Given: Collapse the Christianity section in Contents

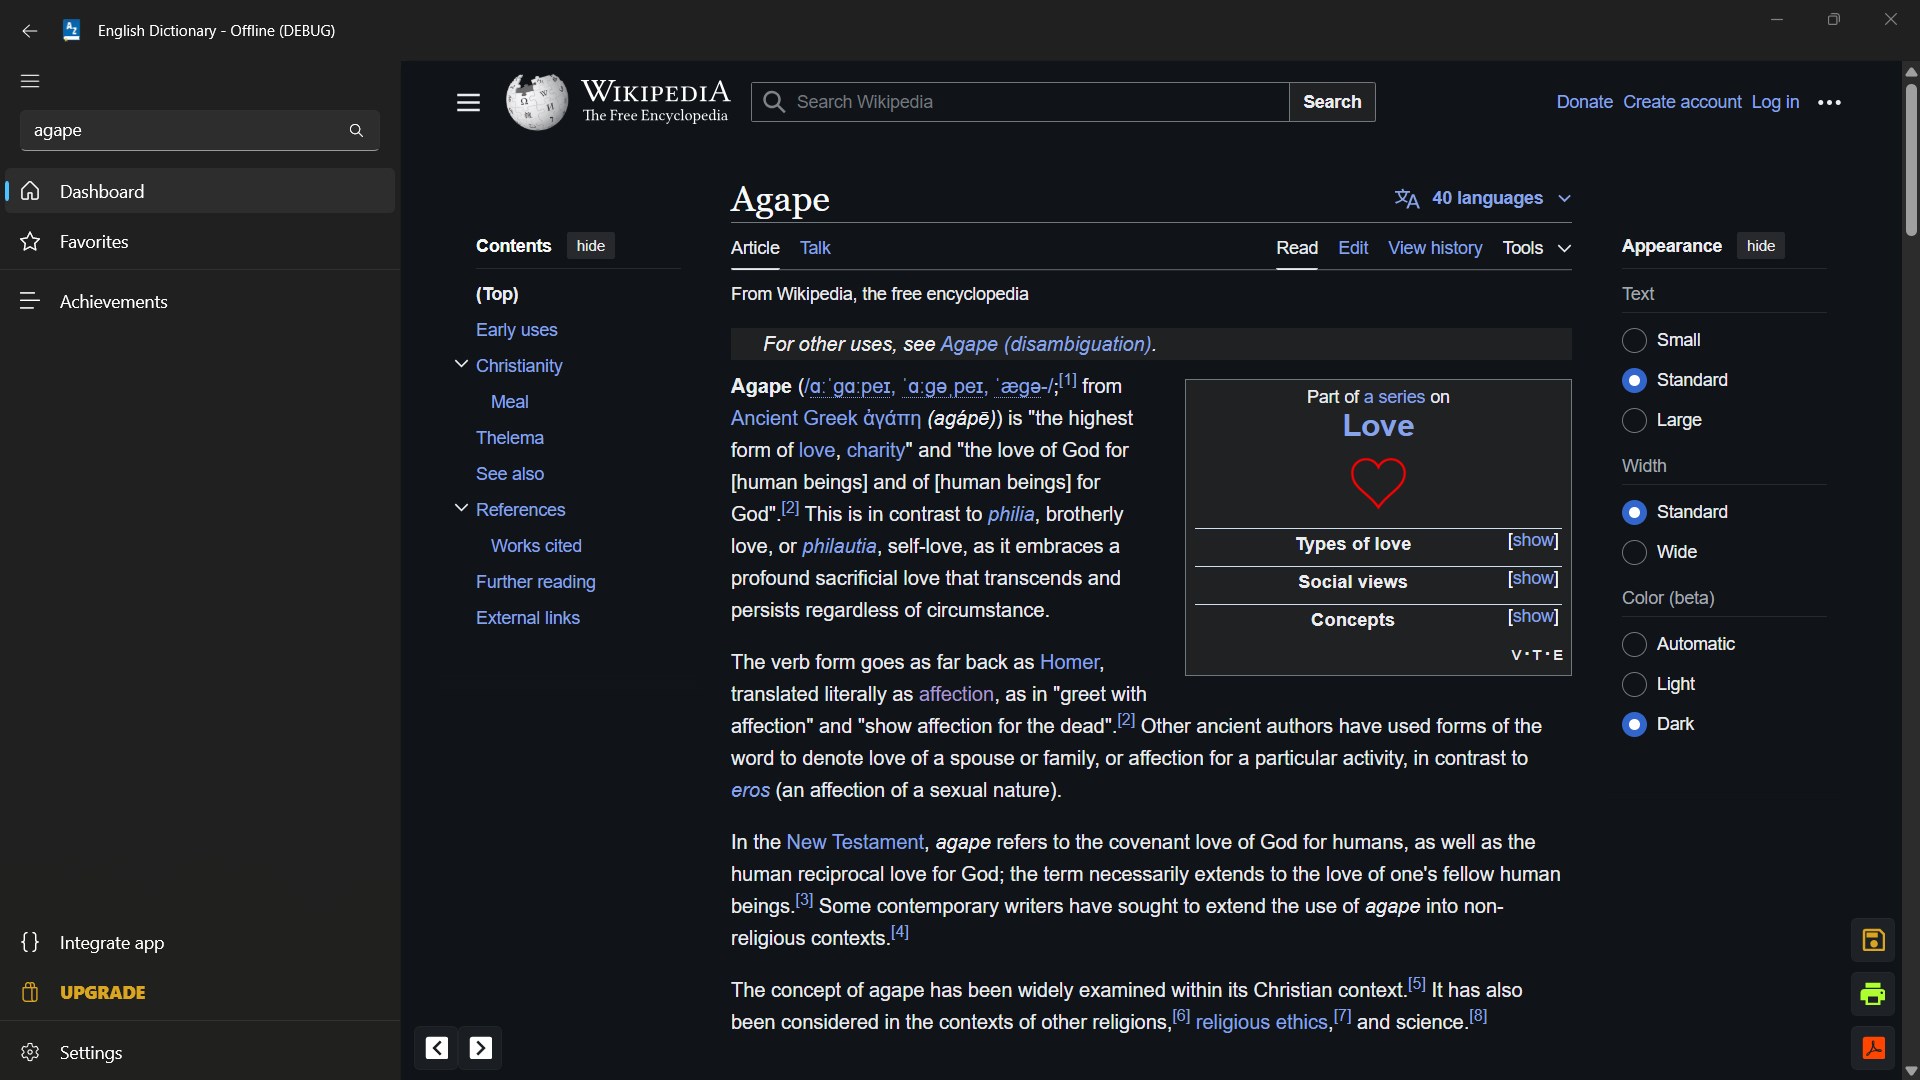Looking at the screenshot, I should (x=461, y=365).
